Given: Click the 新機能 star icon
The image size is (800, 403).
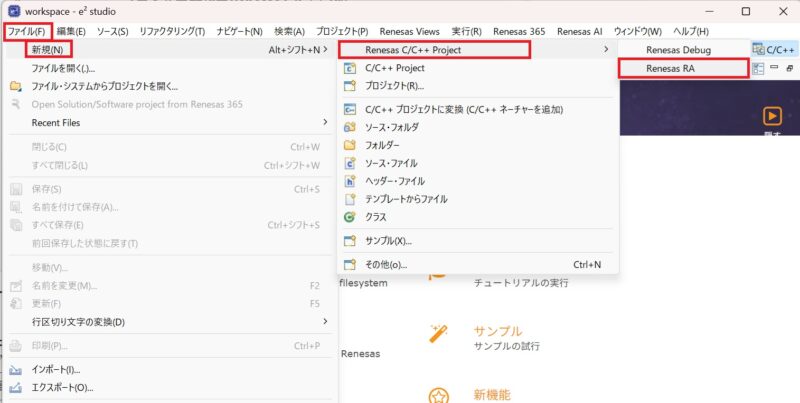Looking at the screenshot, I should pos(439,396).
